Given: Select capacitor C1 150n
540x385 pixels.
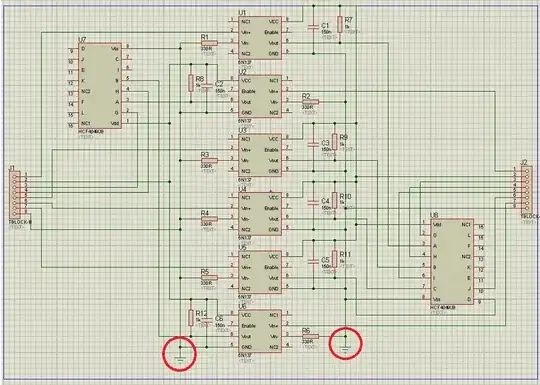Looking at the screenshot, I should pyautogui.click(x=313, y=27).
